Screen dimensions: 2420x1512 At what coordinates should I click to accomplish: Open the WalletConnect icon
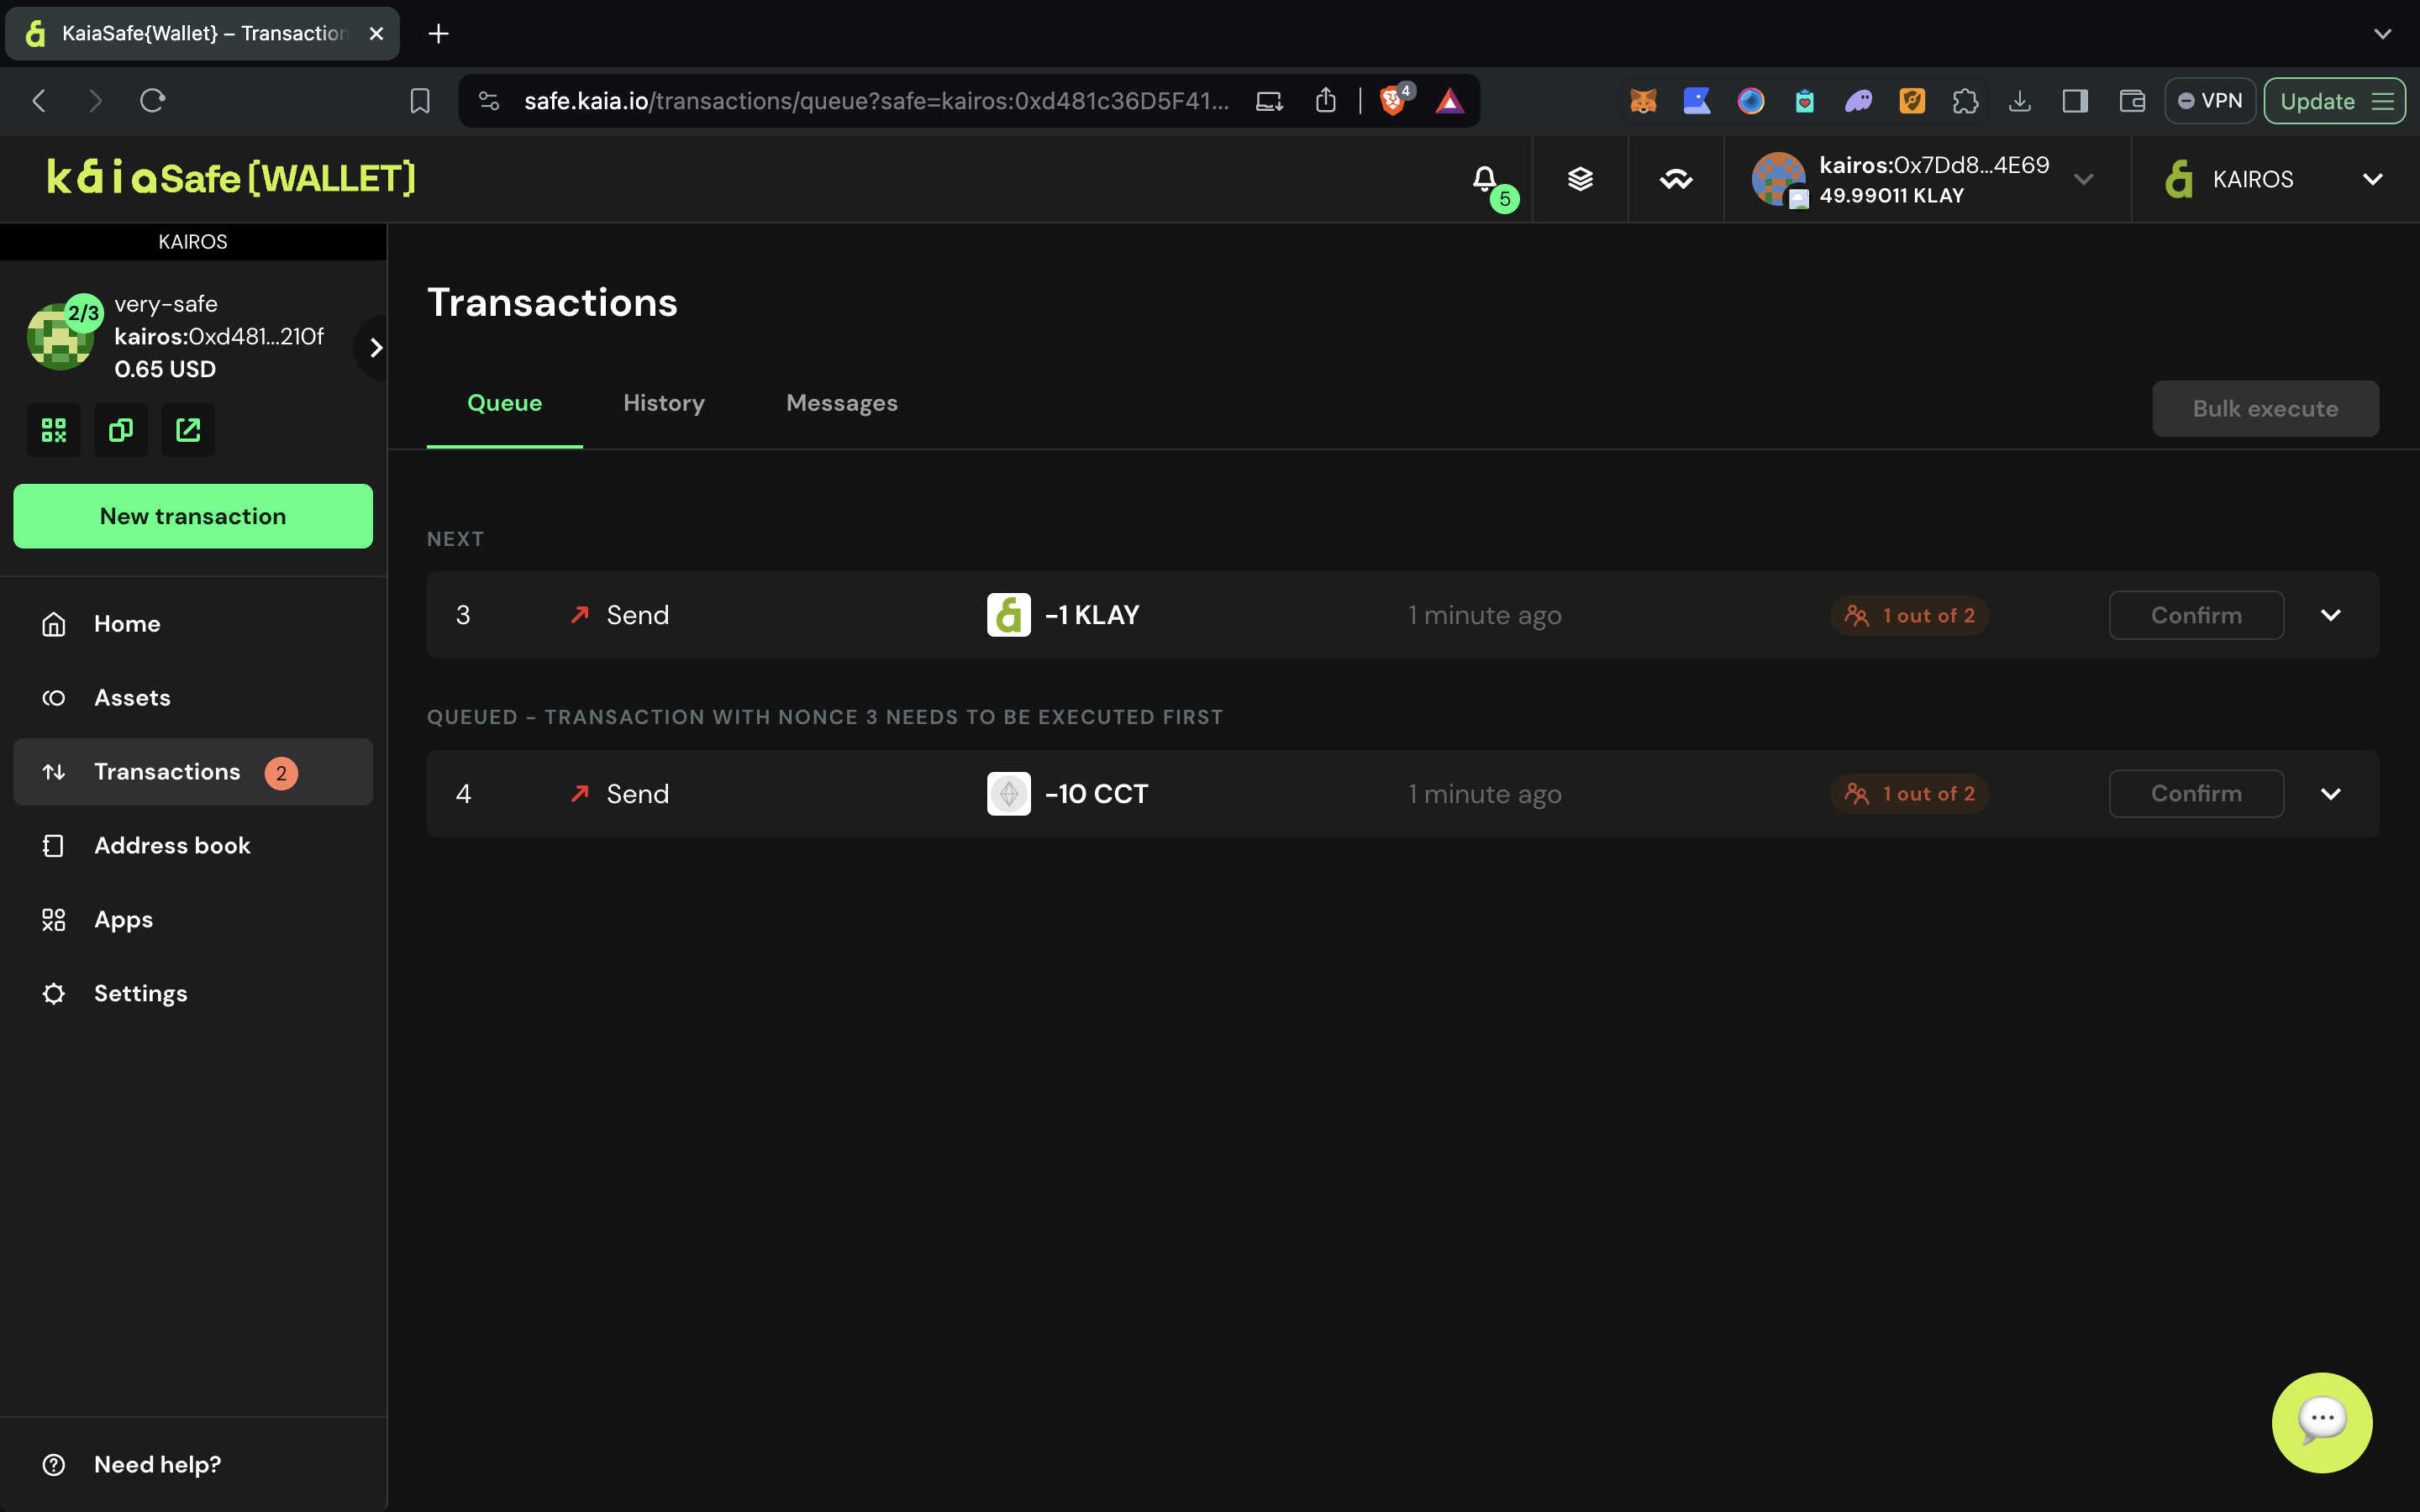pos(1676,179)
